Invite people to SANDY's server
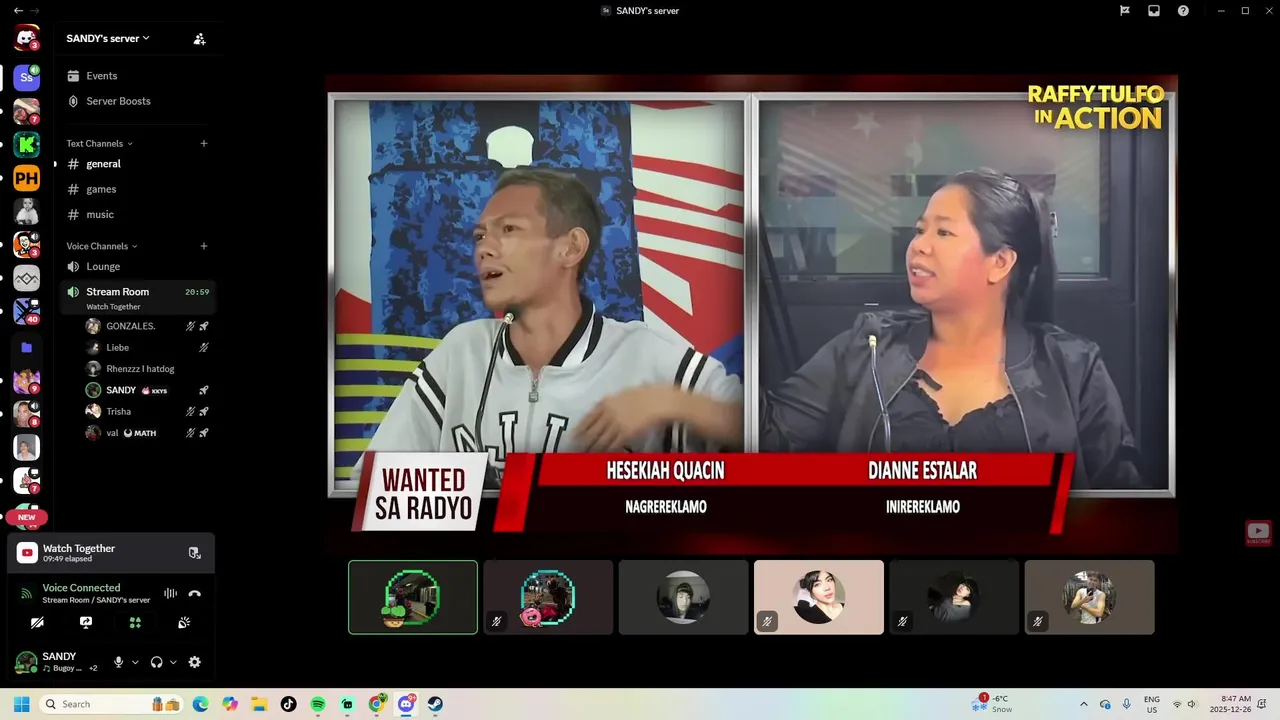The image size is (1280, 720). 199,39
